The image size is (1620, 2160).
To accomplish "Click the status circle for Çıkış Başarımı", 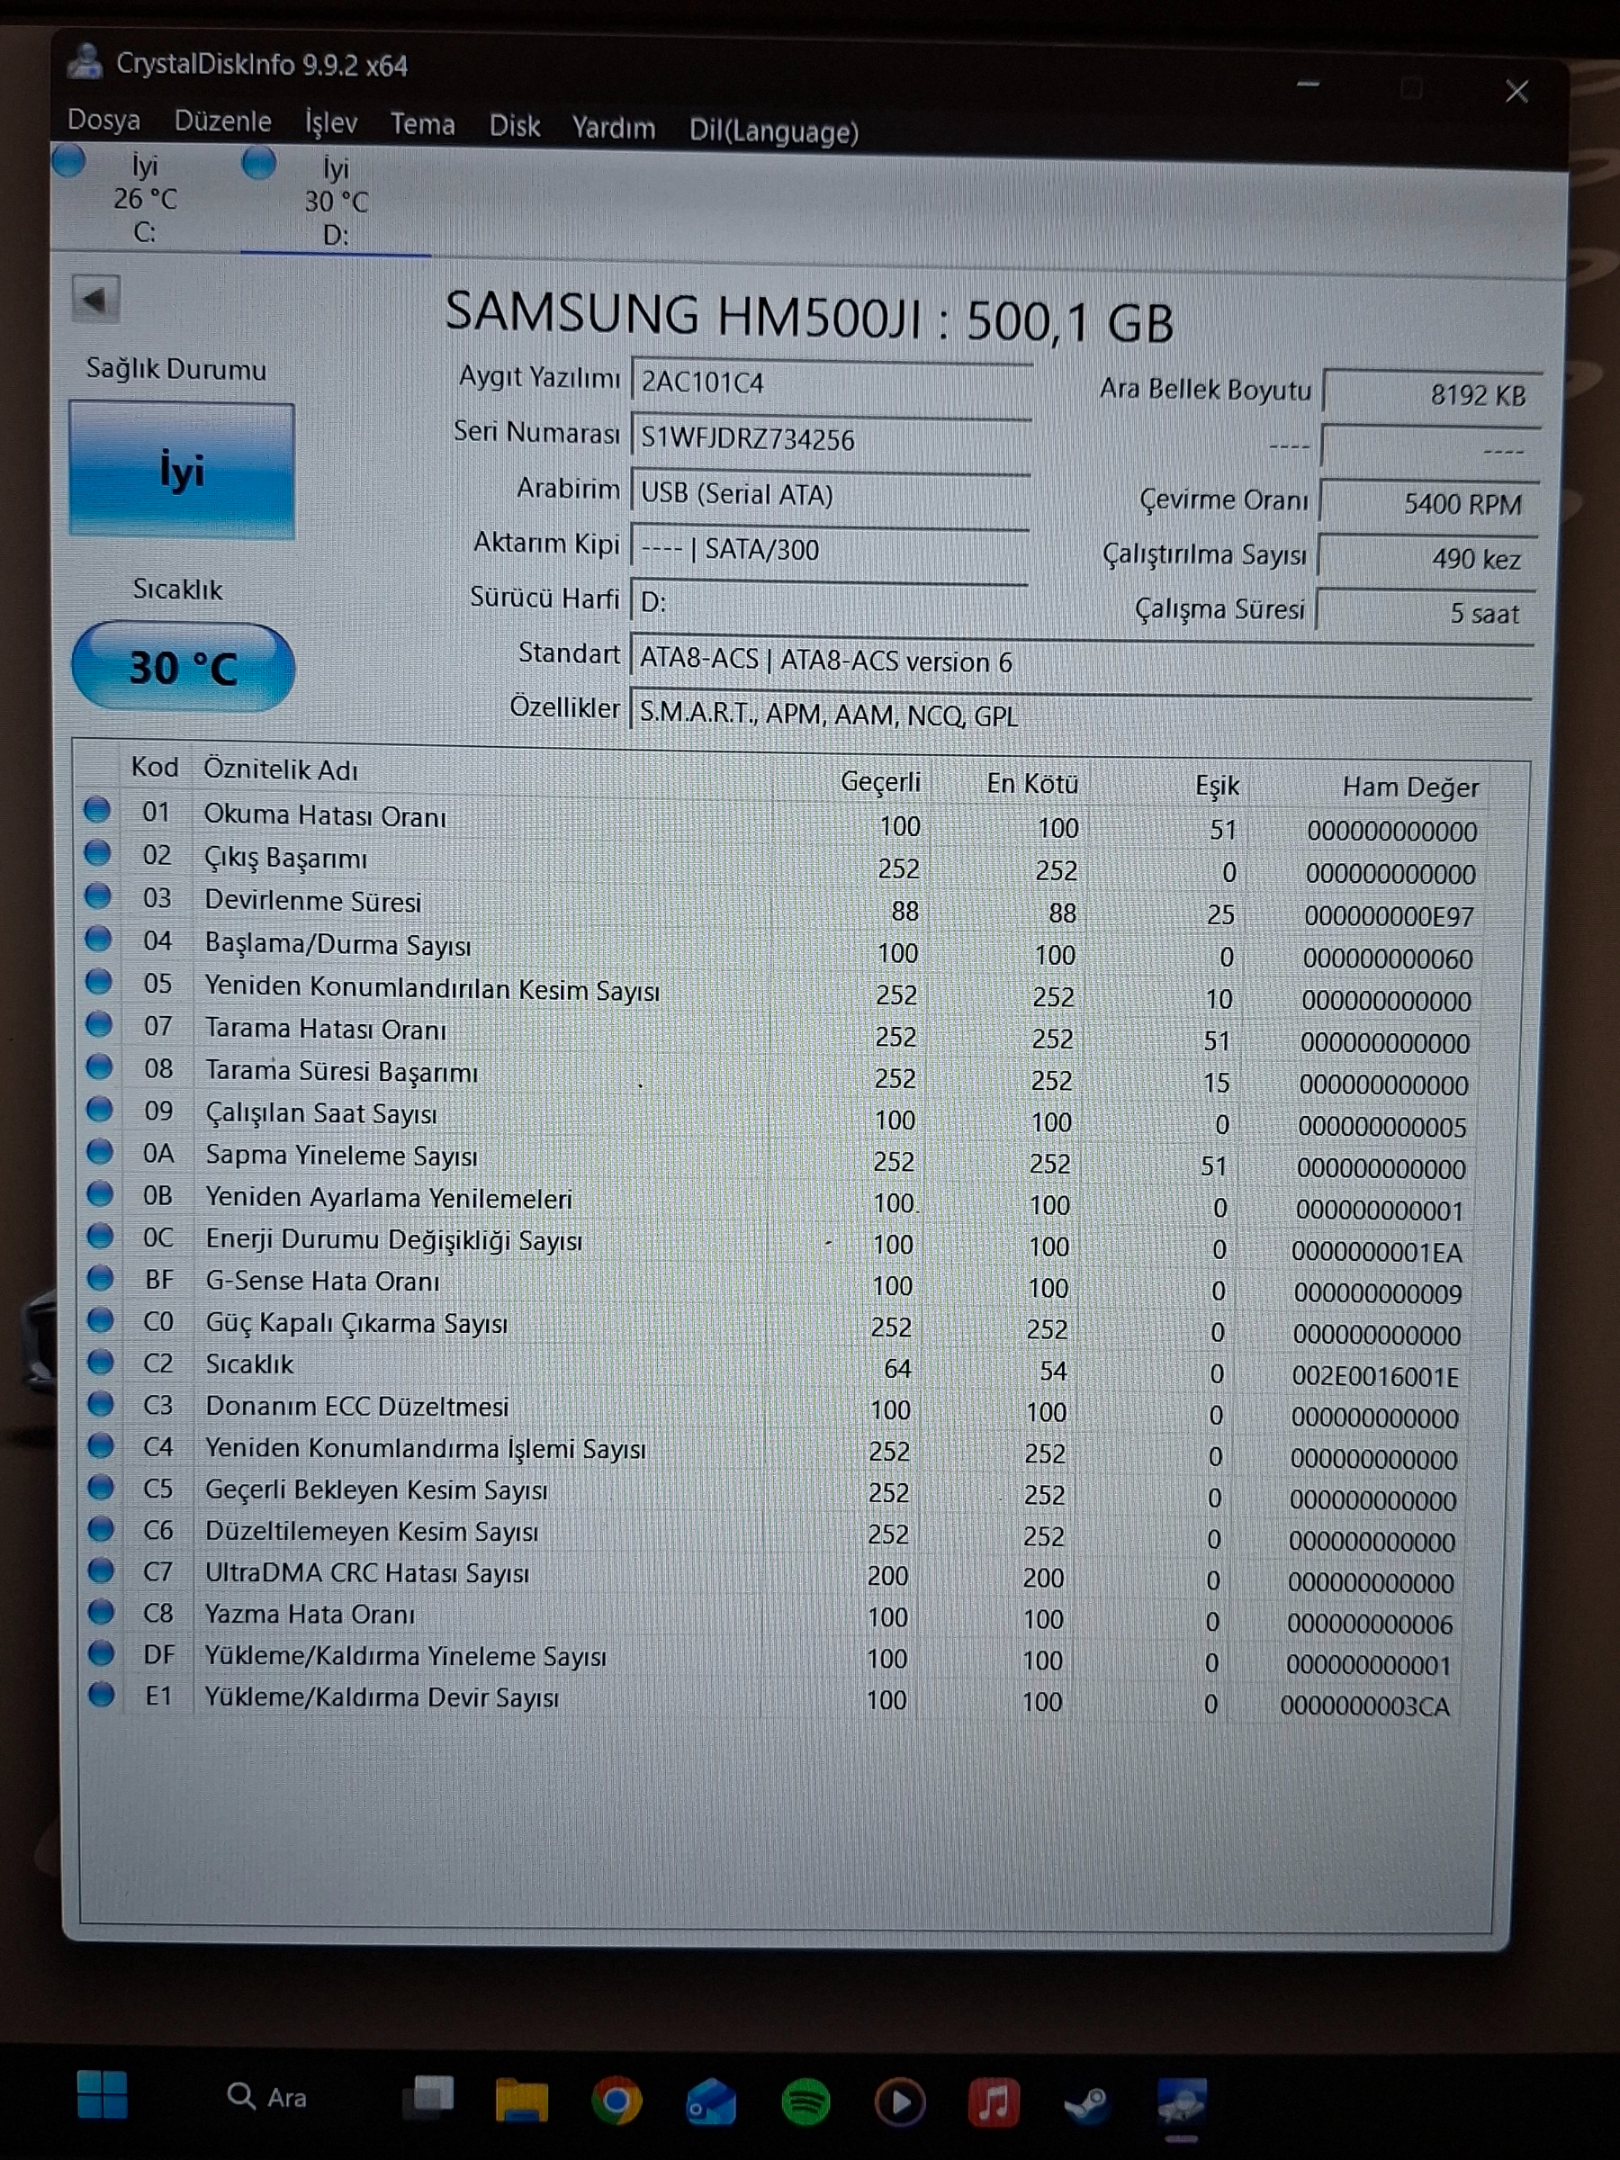I will (97, 852).
